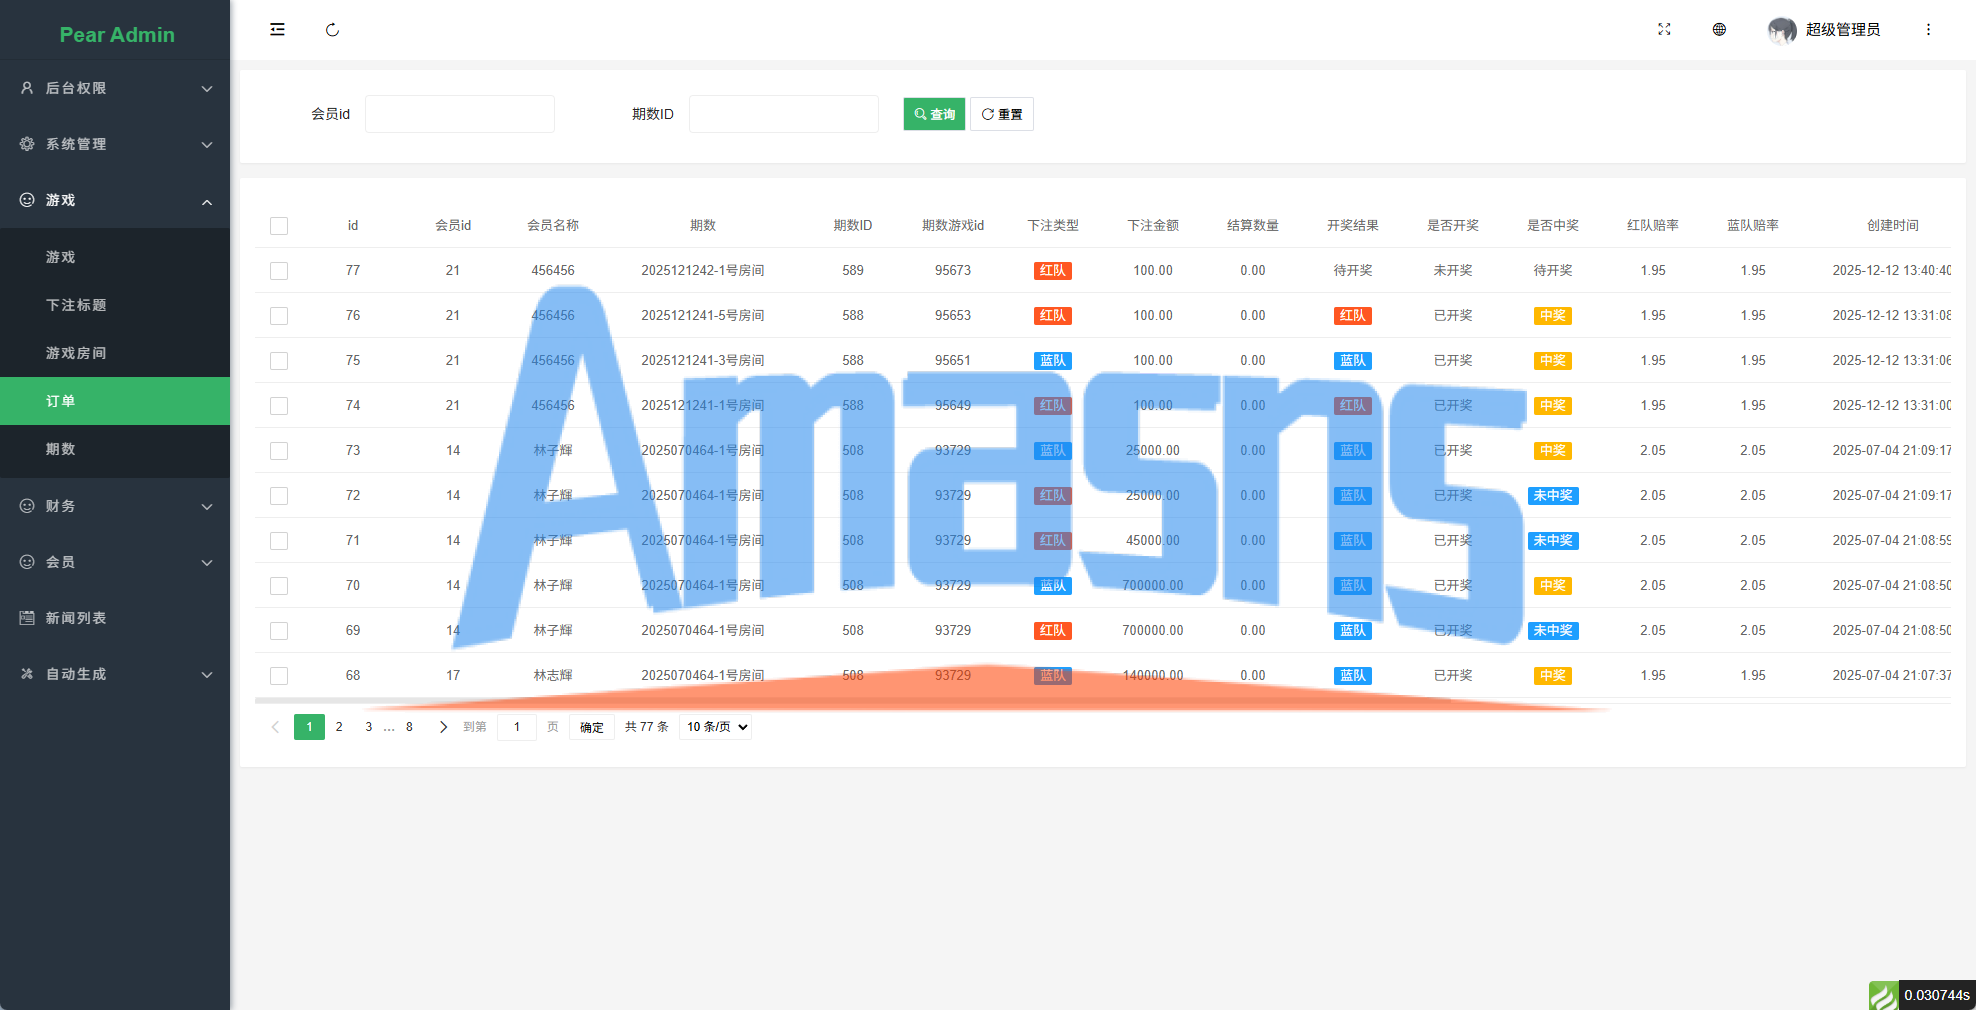Click the 会员id input field
Image resolution: width=1976 pixels, height=1010 pixels.
pos(460,114)
